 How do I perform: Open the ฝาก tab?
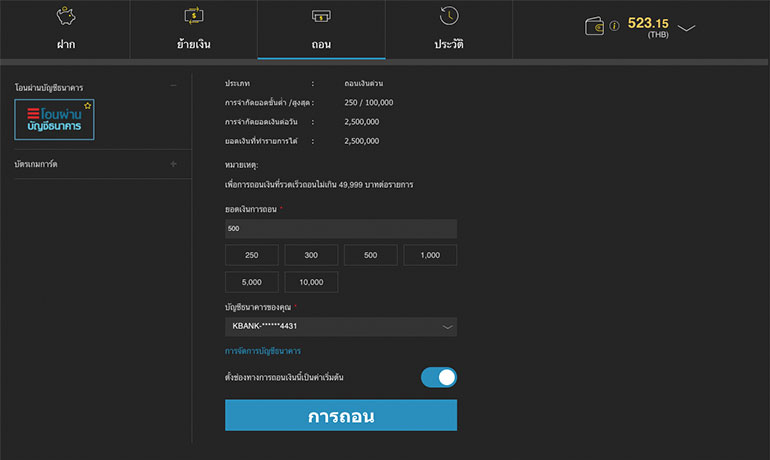[x=65, y=29]
